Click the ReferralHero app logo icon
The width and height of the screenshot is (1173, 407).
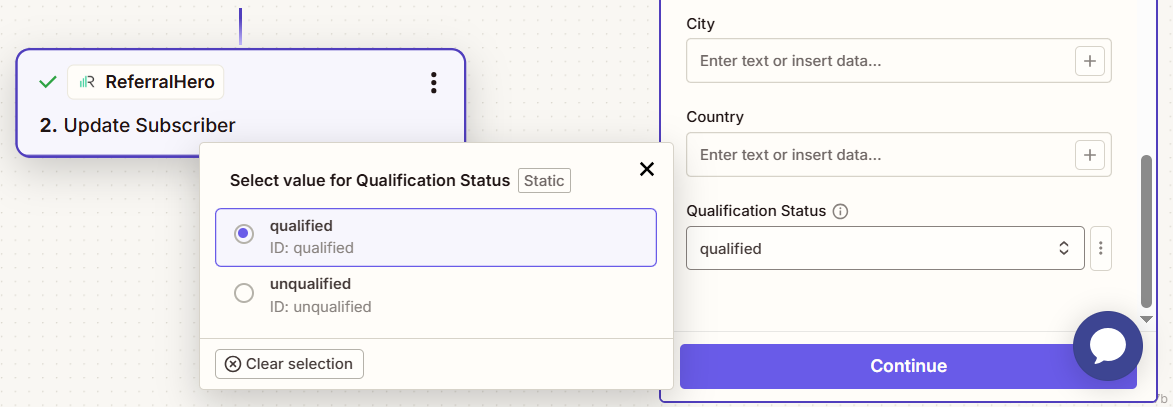pos(87,82)
